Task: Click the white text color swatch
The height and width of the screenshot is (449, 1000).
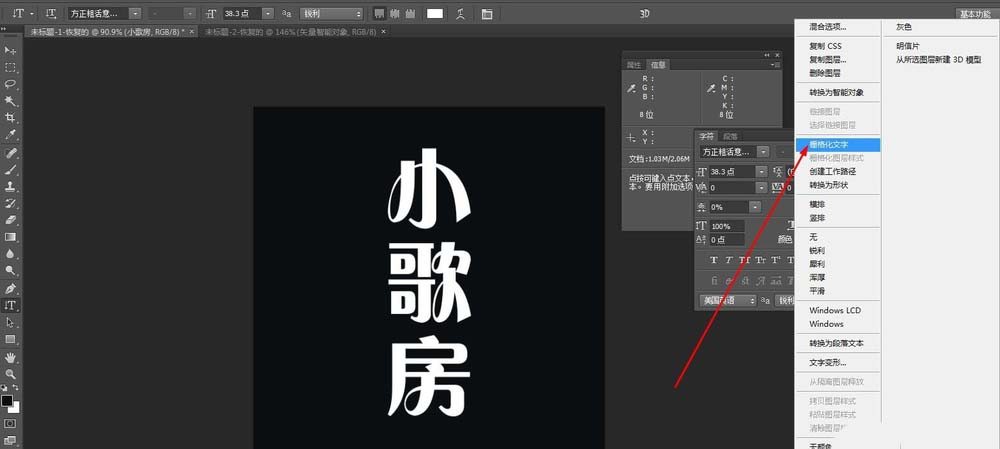Action: point(435,14)
